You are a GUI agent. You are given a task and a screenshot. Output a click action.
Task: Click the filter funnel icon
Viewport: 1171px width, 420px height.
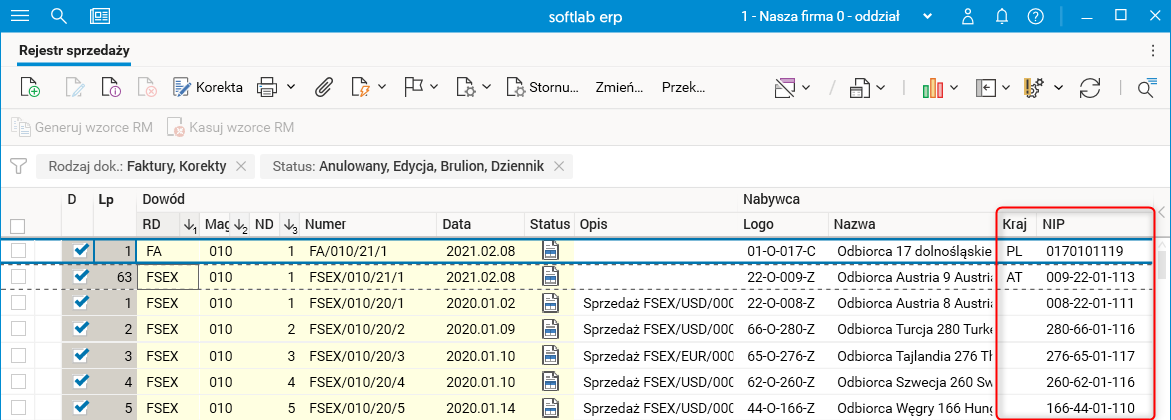(18, 166)
